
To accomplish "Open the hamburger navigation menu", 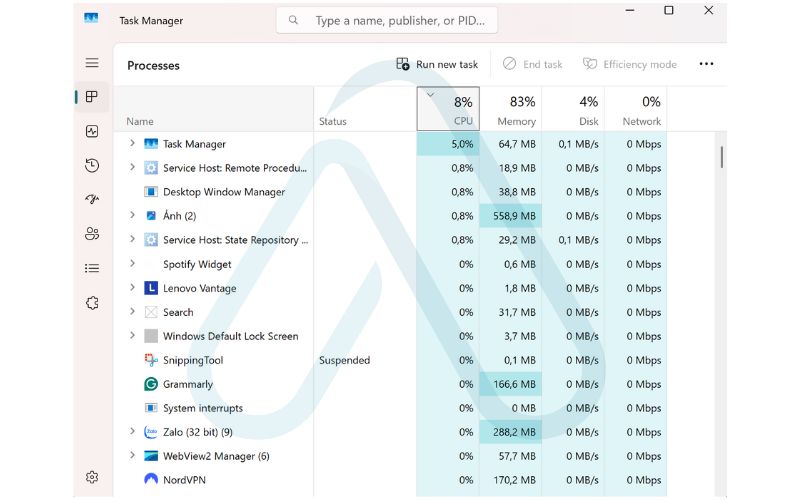I will [x=92, y=63].
